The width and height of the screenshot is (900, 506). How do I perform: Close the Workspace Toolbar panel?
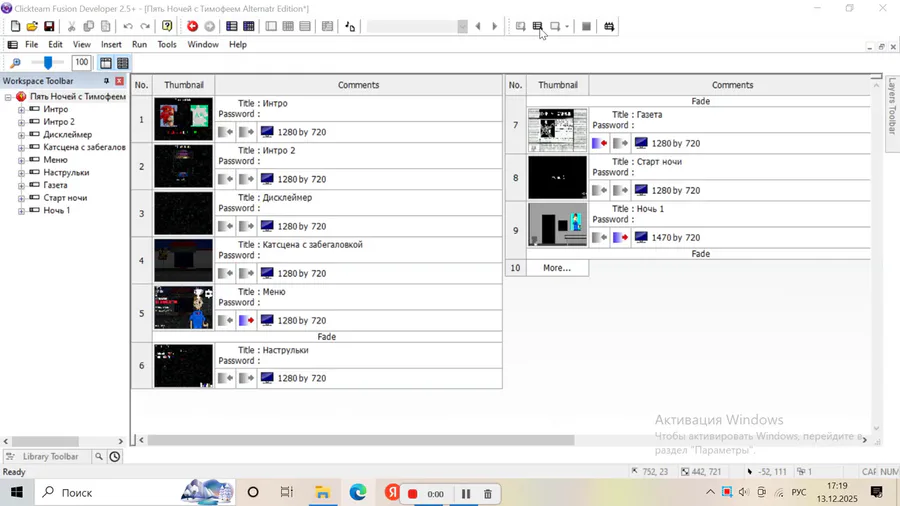click(x=119, y=81)
